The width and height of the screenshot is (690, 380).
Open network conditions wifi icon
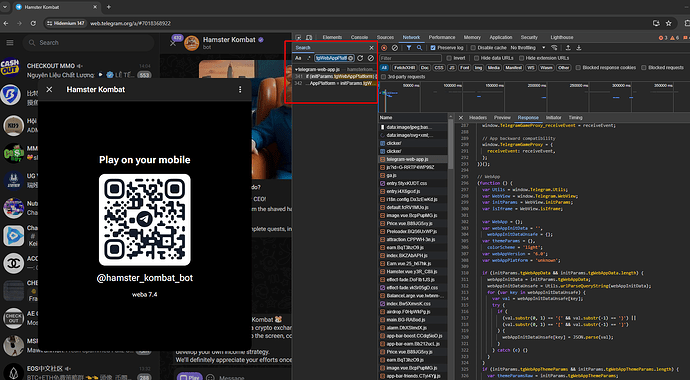point(554,48)
